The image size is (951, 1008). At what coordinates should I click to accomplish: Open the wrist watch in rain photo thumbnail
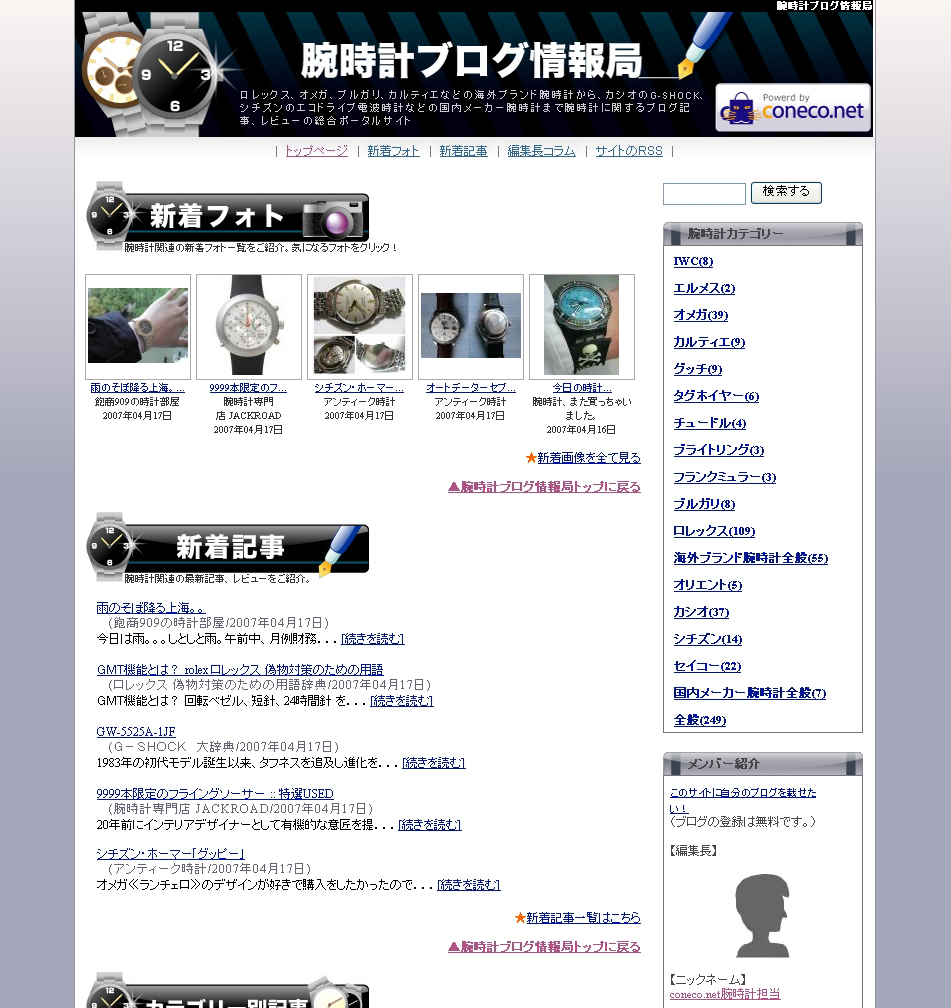pyautogui.click(x=138, y=327)
